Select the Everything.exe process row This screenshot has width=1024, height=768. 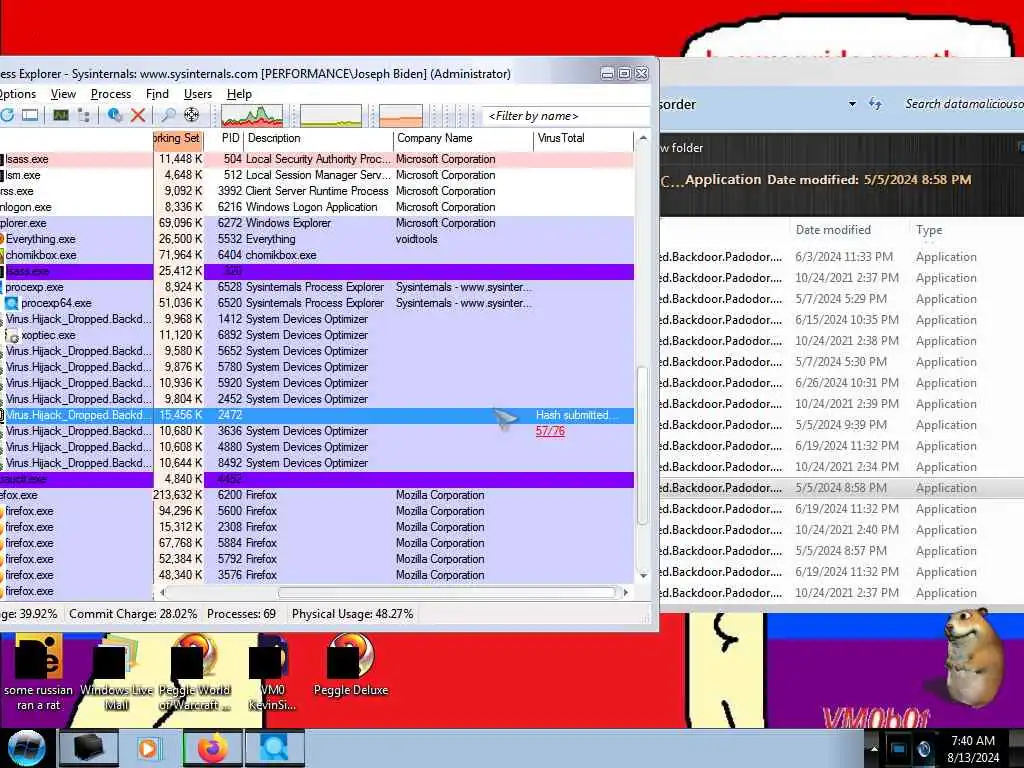pos(317,239)
